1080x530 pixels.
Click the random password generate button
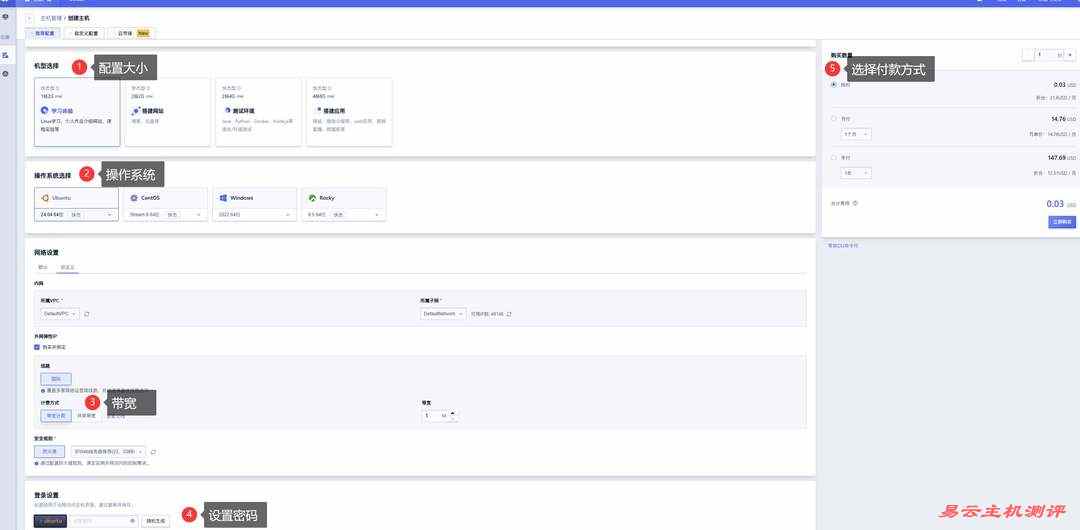coord(157,521)
